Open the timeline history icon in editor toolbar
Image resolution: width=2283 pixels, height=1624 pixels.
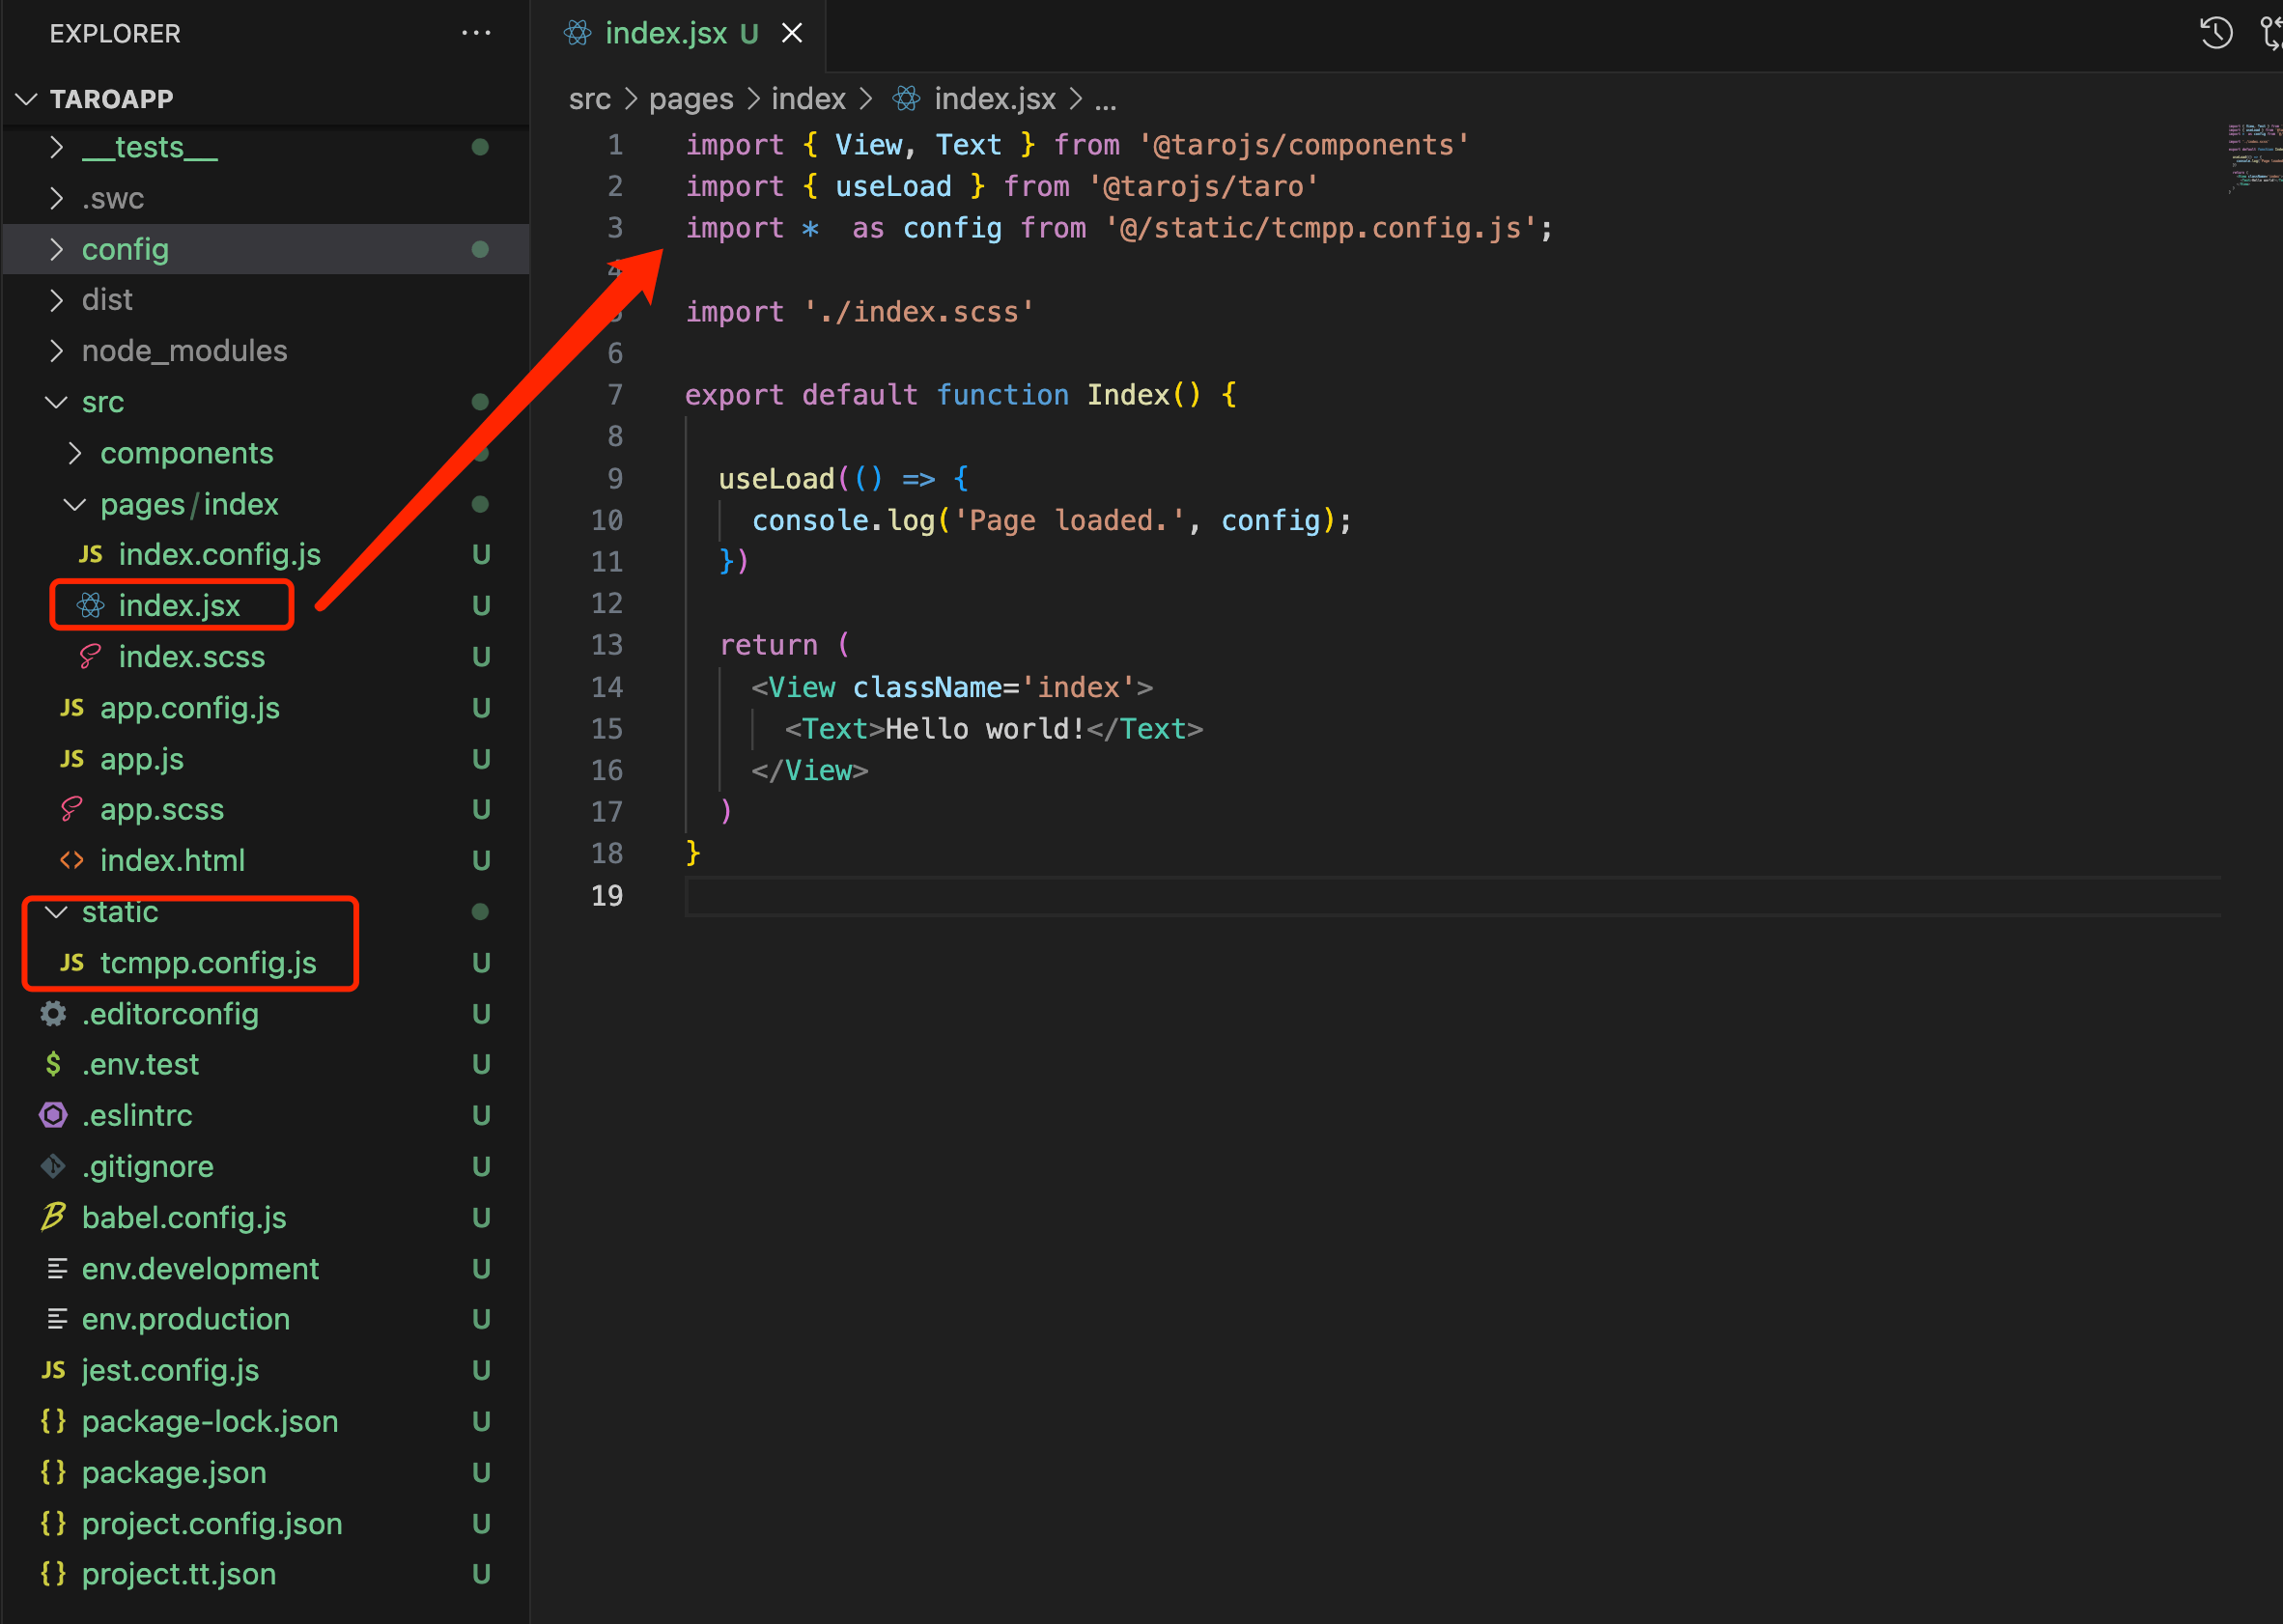click(2215, 33)
